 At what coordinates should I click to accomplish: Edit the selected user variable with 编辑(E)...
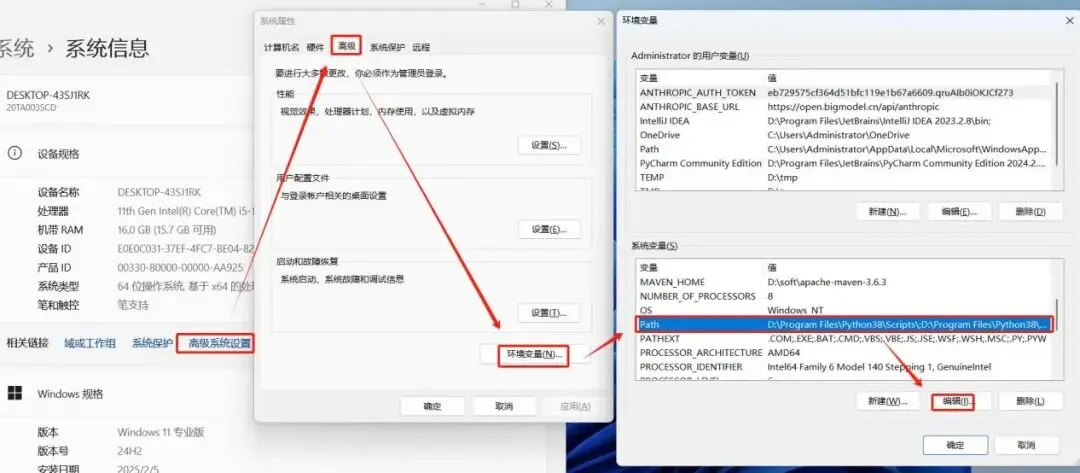[959, 211]
